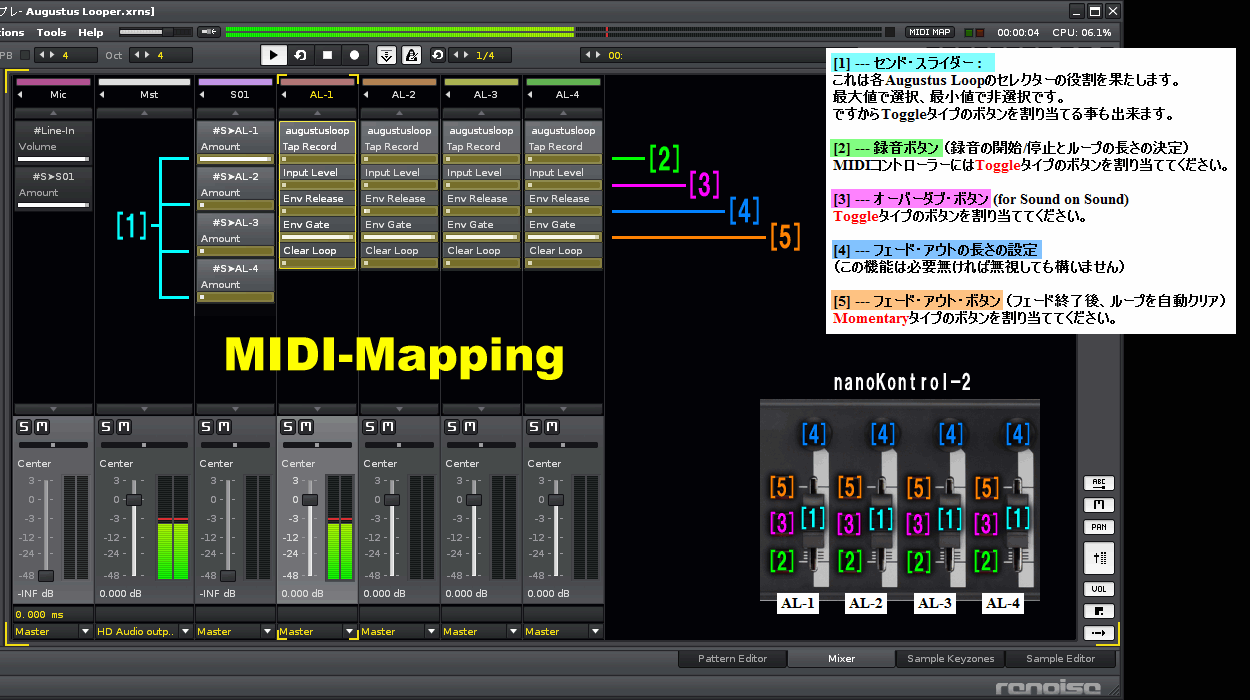
Task: Click the Mst track volume fader handle
Action: 134,500
